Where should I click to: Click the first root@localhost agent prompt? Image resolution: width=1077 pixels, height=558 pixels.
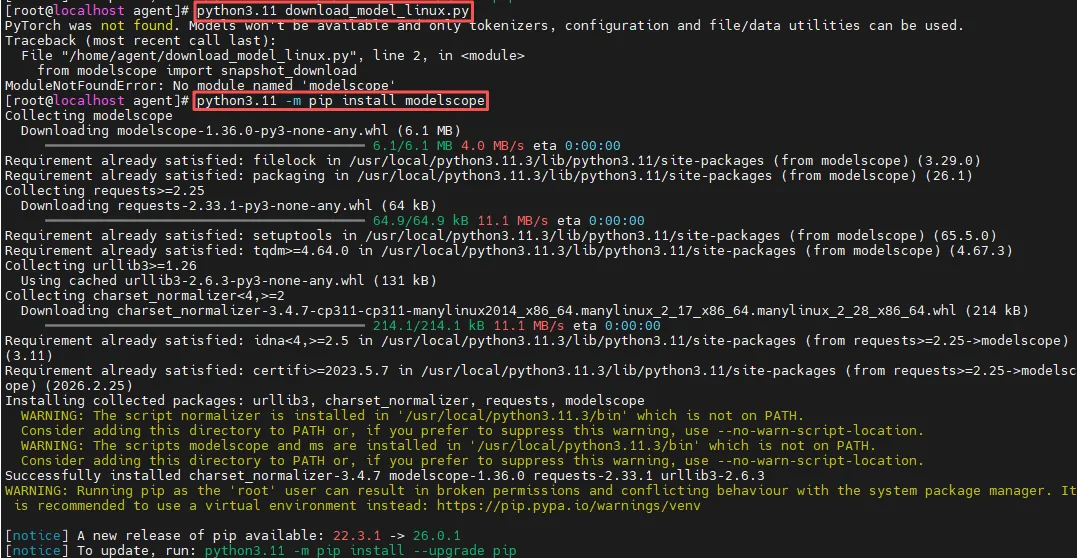coord(98,11)
